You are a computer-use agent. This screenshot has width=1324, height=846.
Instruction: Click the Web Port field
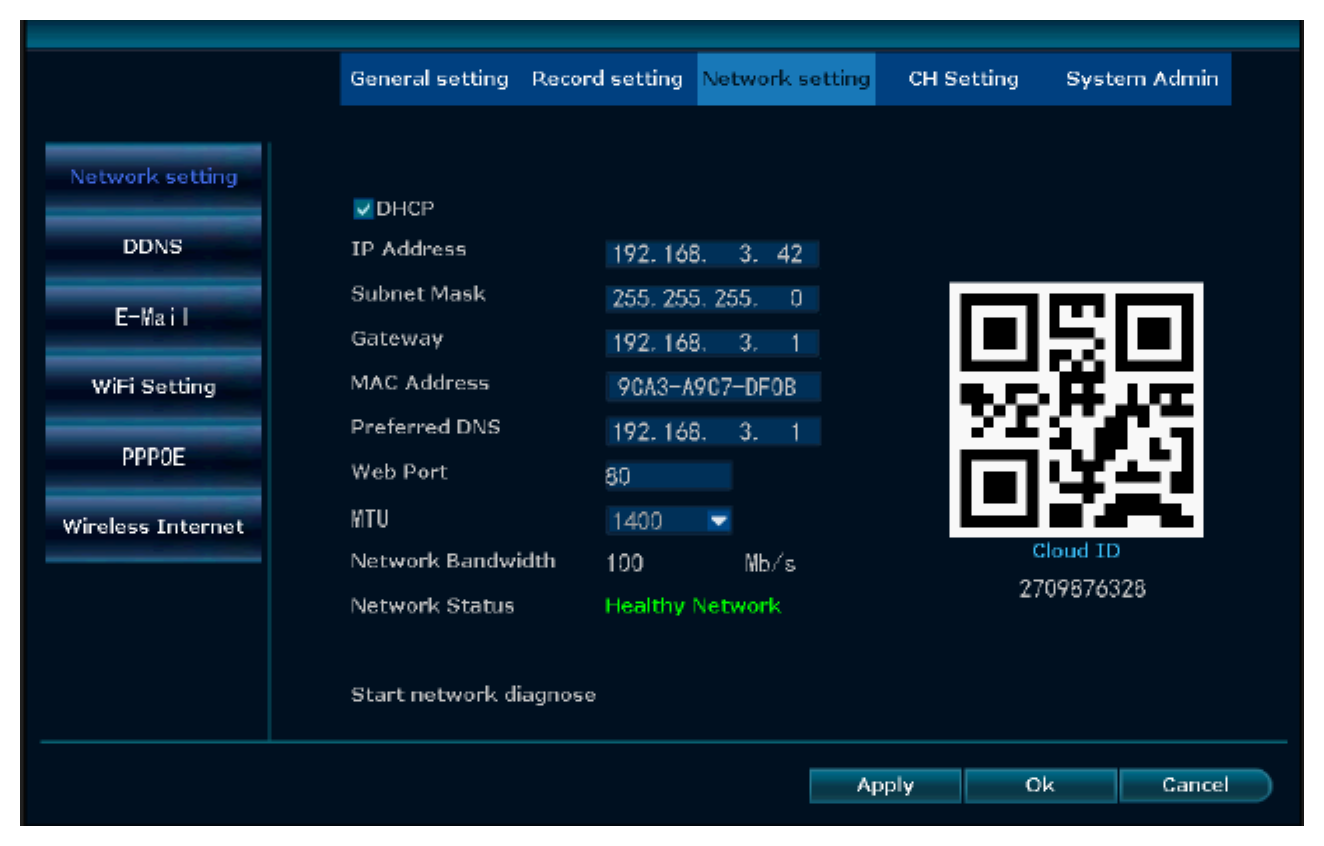coord(669,476)
